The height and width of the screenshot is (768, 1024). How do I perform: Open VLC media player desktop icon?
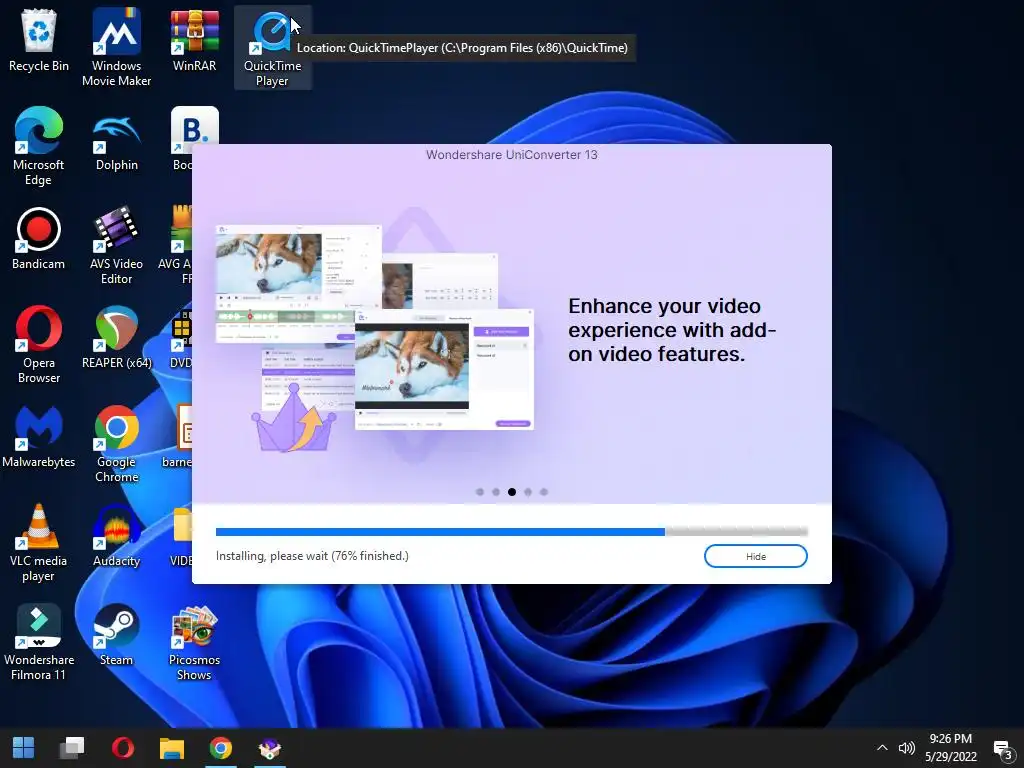click(39, 543)
